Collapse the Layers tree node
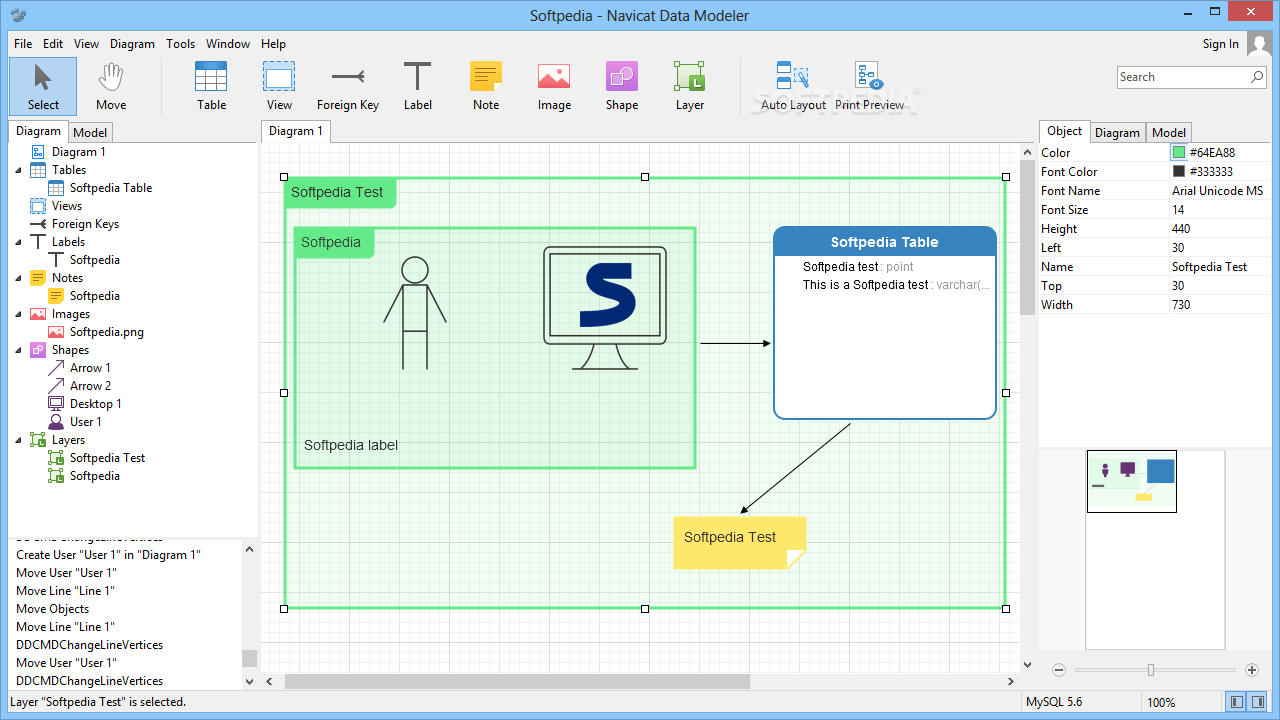 tap(18, 440)
